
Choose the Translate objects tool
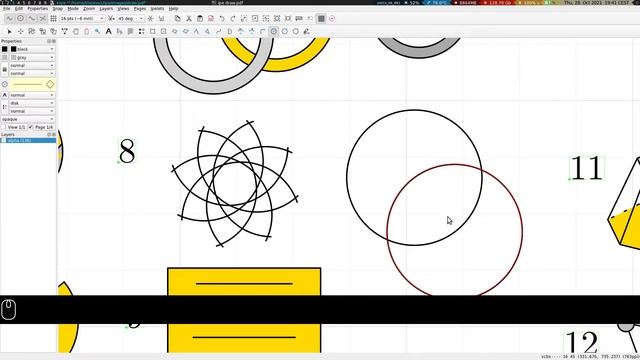point(20,31)
